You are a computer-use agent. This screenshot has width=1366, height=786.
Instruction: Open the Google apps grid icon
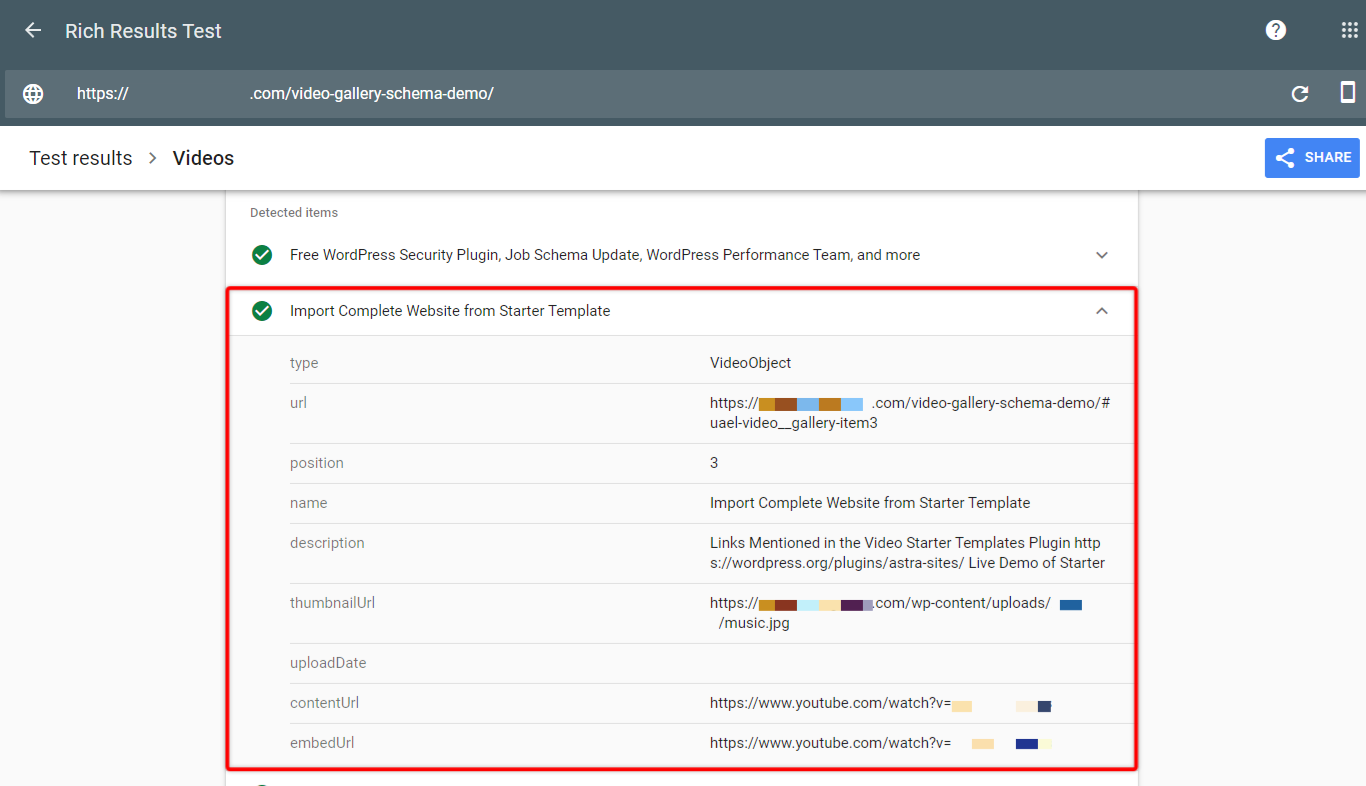pyautogui.click(x=1349, y=30)
